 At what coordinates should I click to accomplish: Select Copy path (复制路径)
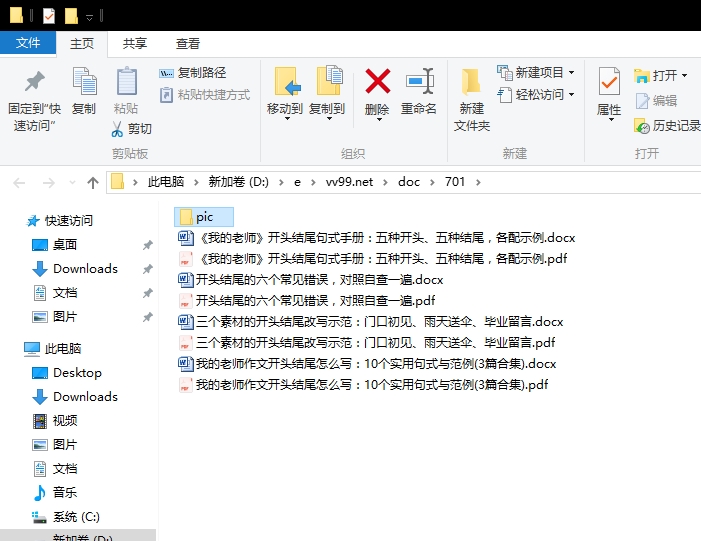point(193,72)
